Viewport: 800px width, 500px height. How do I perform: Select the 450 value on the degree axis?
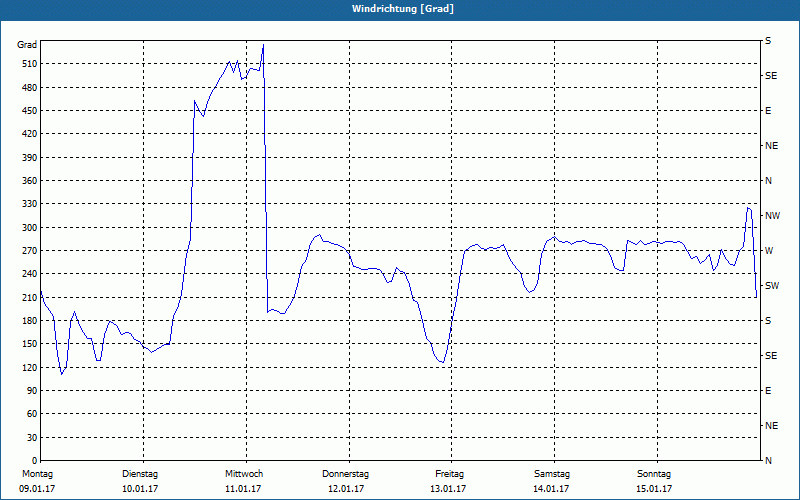[x=30, y=111]
